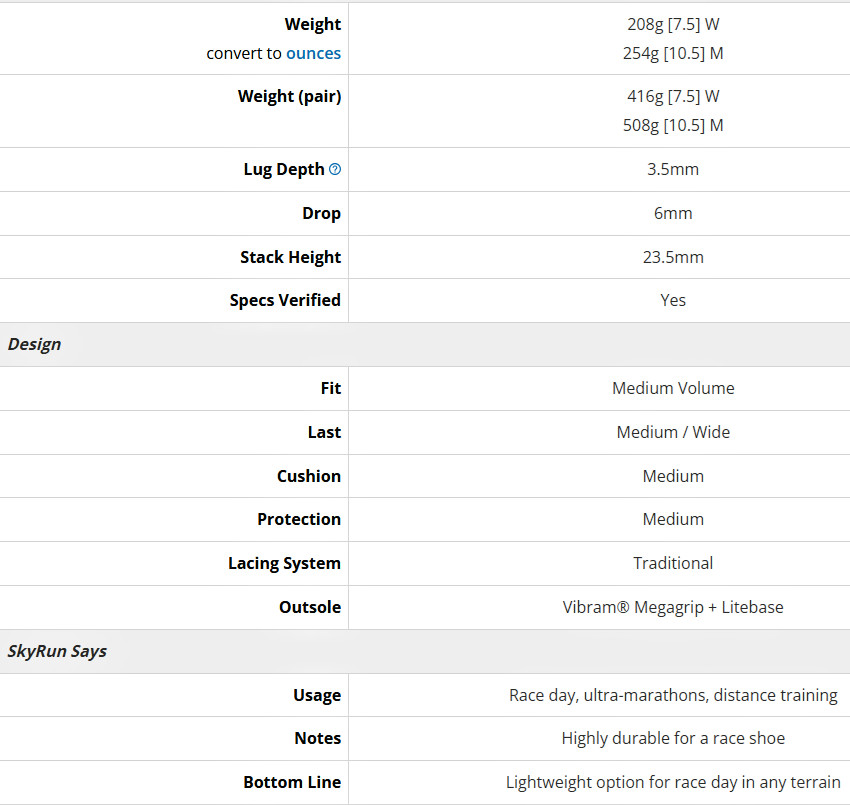
Task: Click the Medium / Wide last value
Action: [673, 432]
